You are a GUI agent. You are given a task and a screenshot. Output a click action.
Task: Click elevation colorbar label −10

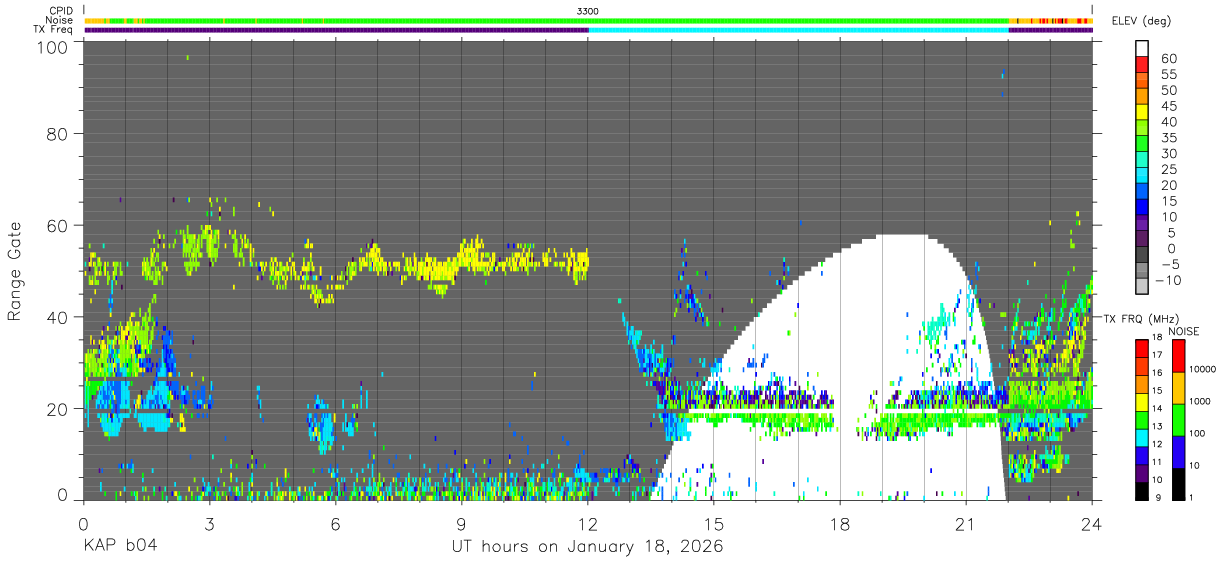[x=1166, y=279]
